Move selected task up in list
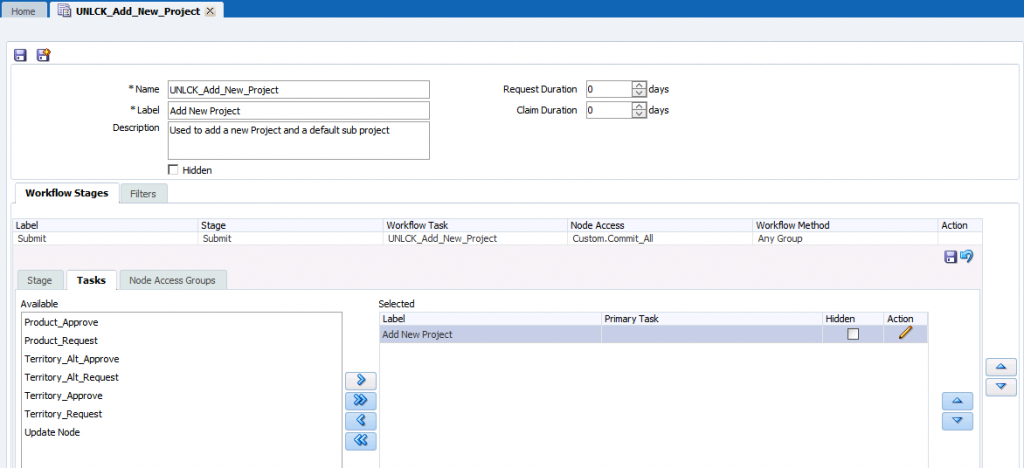 [x=957, y=400]
